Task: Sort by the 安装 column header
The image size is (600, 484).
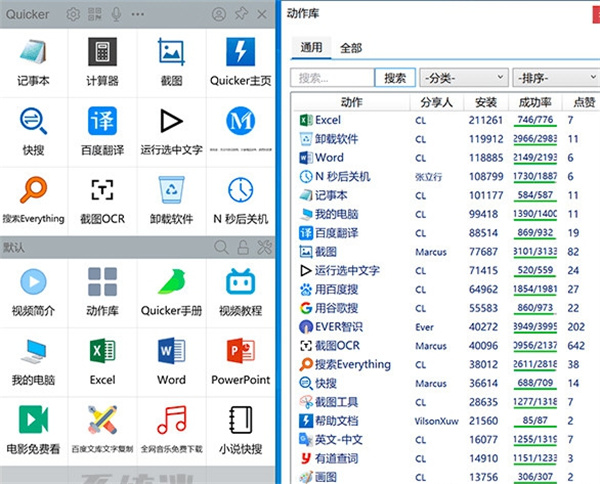Action: pos(487,102)
